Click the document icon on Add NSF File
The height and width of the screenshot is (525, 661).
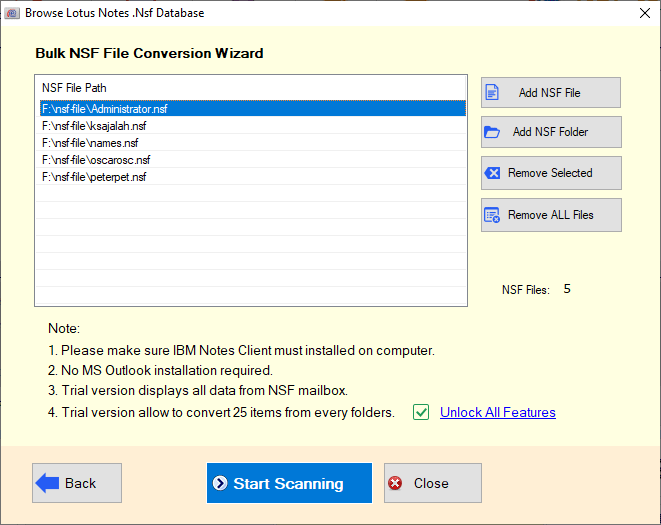pyautogui.click(x=491, y=93)
